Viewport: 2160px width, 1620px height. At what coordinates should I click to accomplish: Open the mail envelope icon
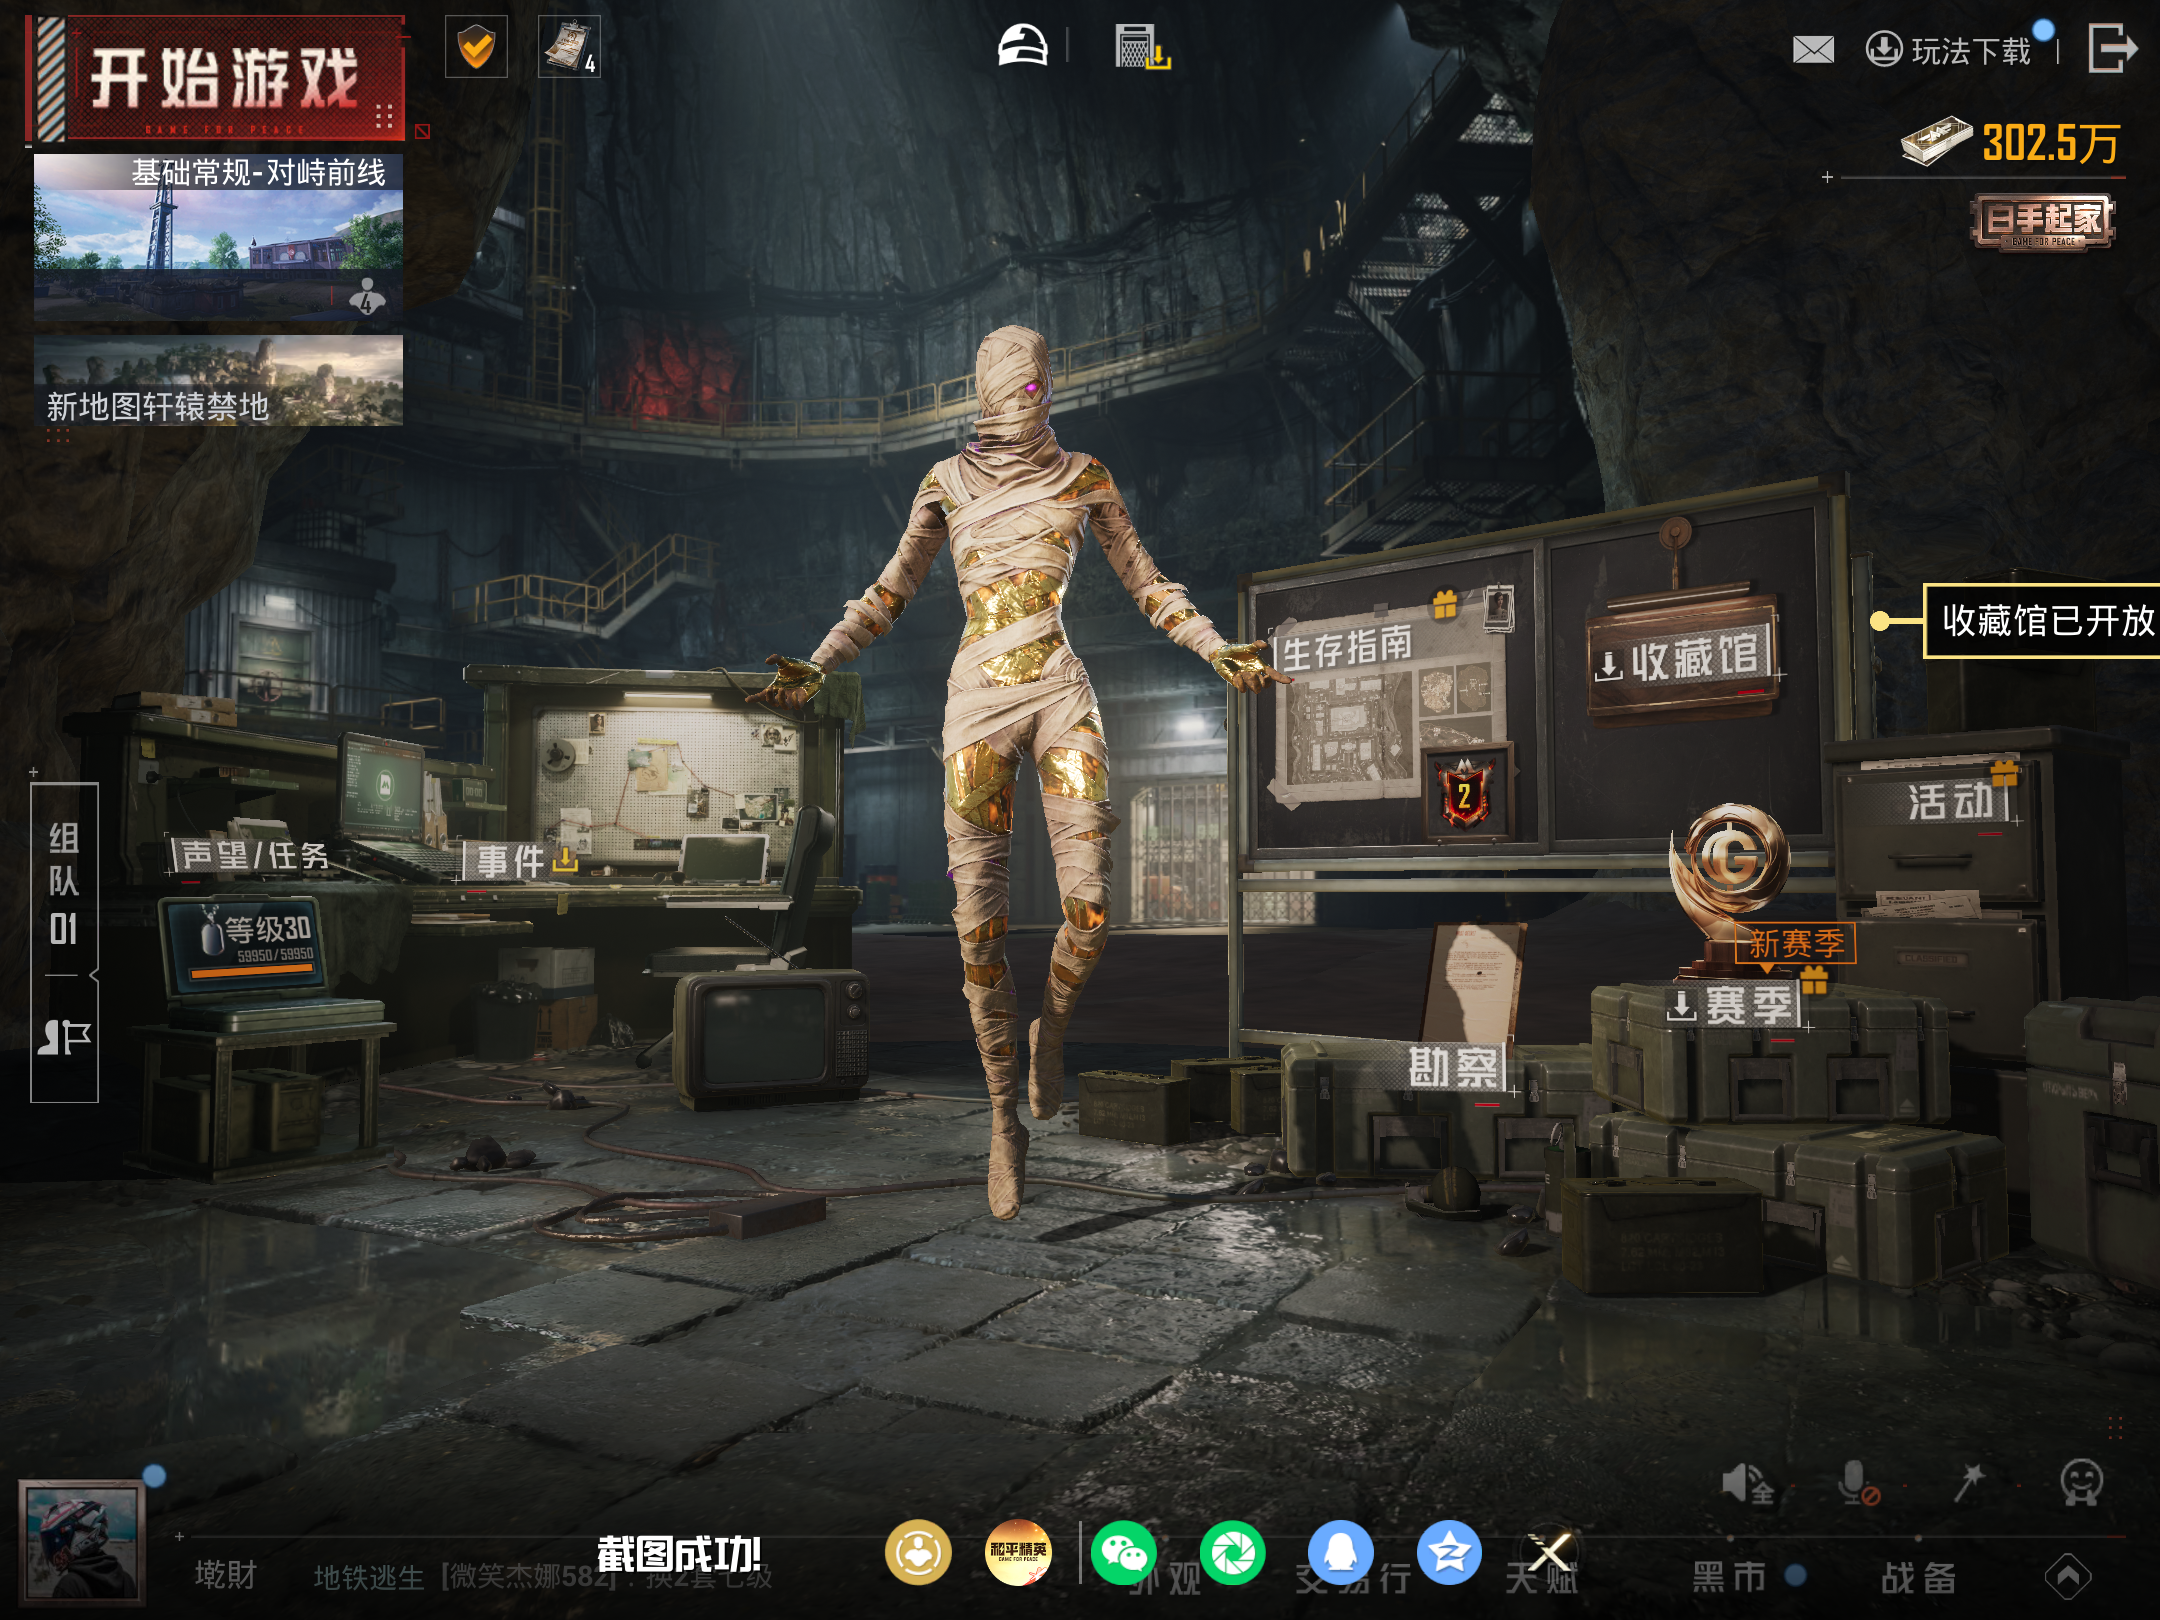click(1813, 49)
